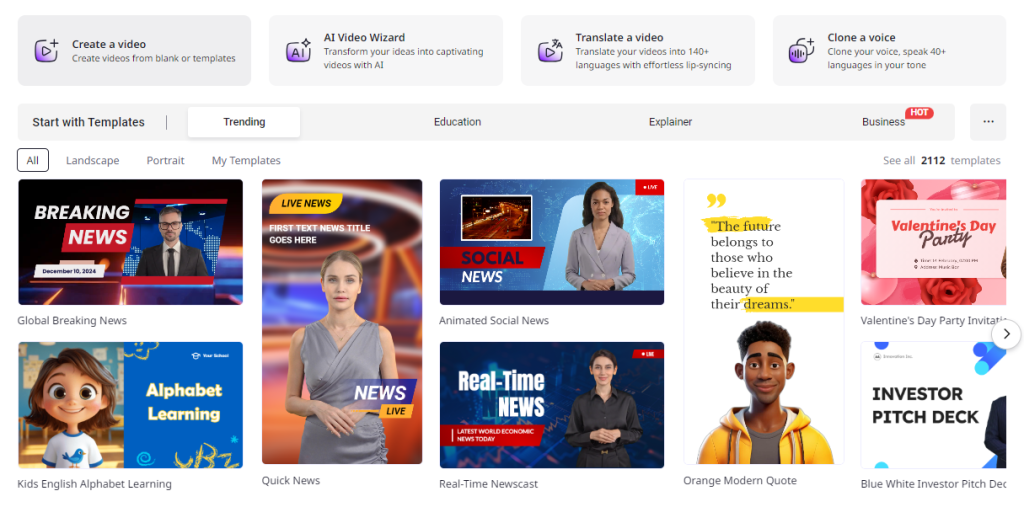Viewport: 1024px width, 507px height.
Task: Switch to the Education tab
Action: (x=457, y=122)
